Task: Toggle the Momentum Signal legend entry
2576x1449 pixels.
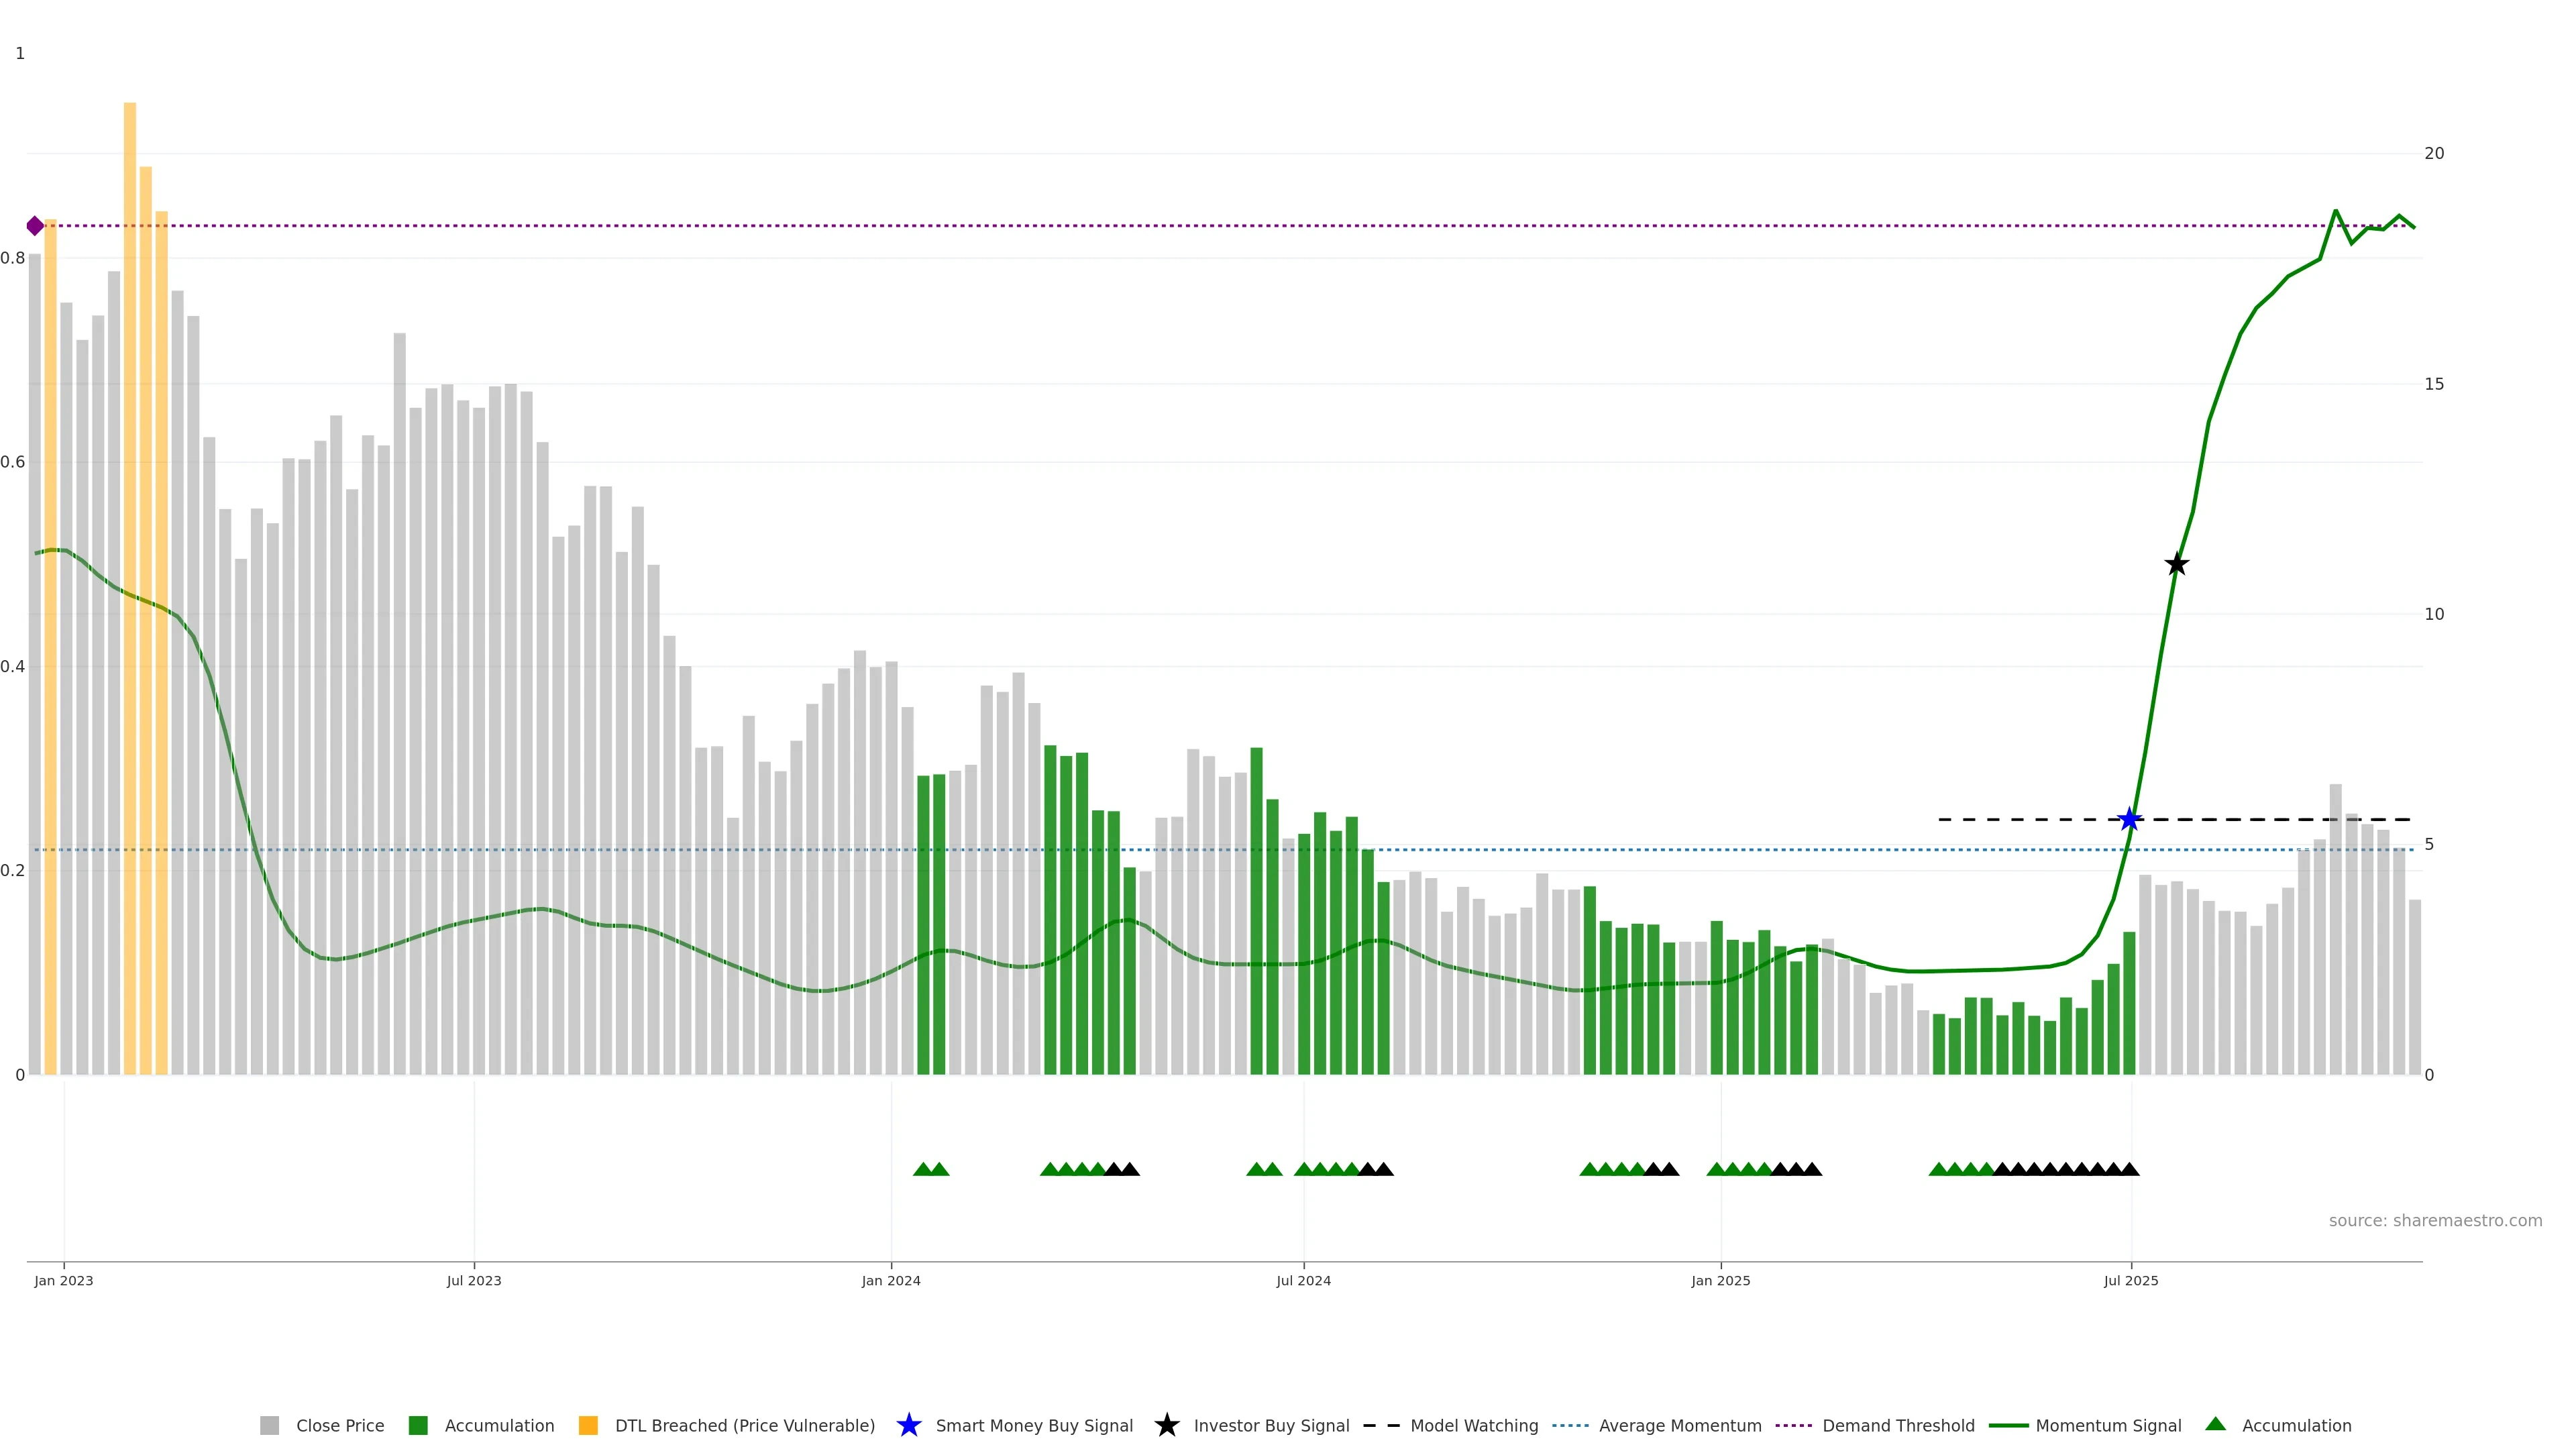Action: 2108,1425
